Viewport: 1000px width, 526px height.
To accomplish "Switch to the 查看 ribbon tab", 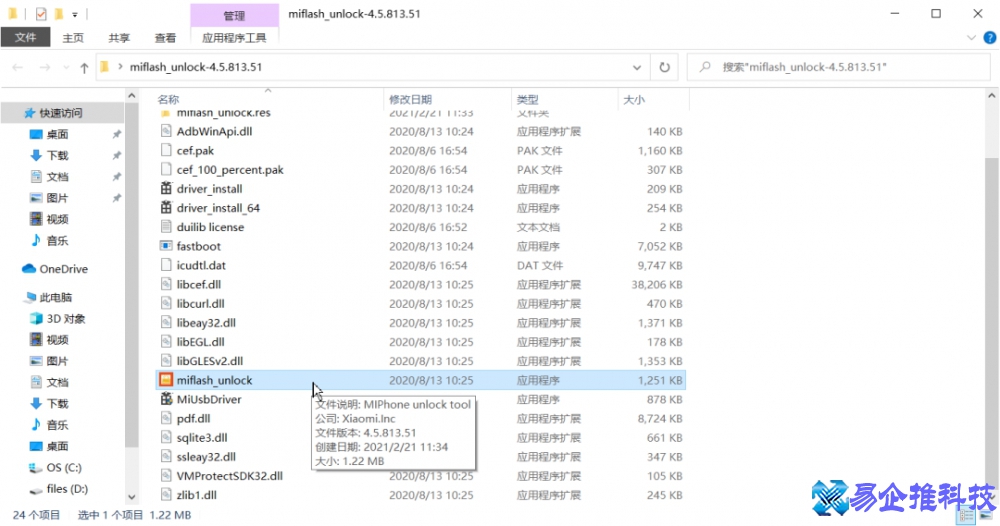I will (x=165, y=38).
